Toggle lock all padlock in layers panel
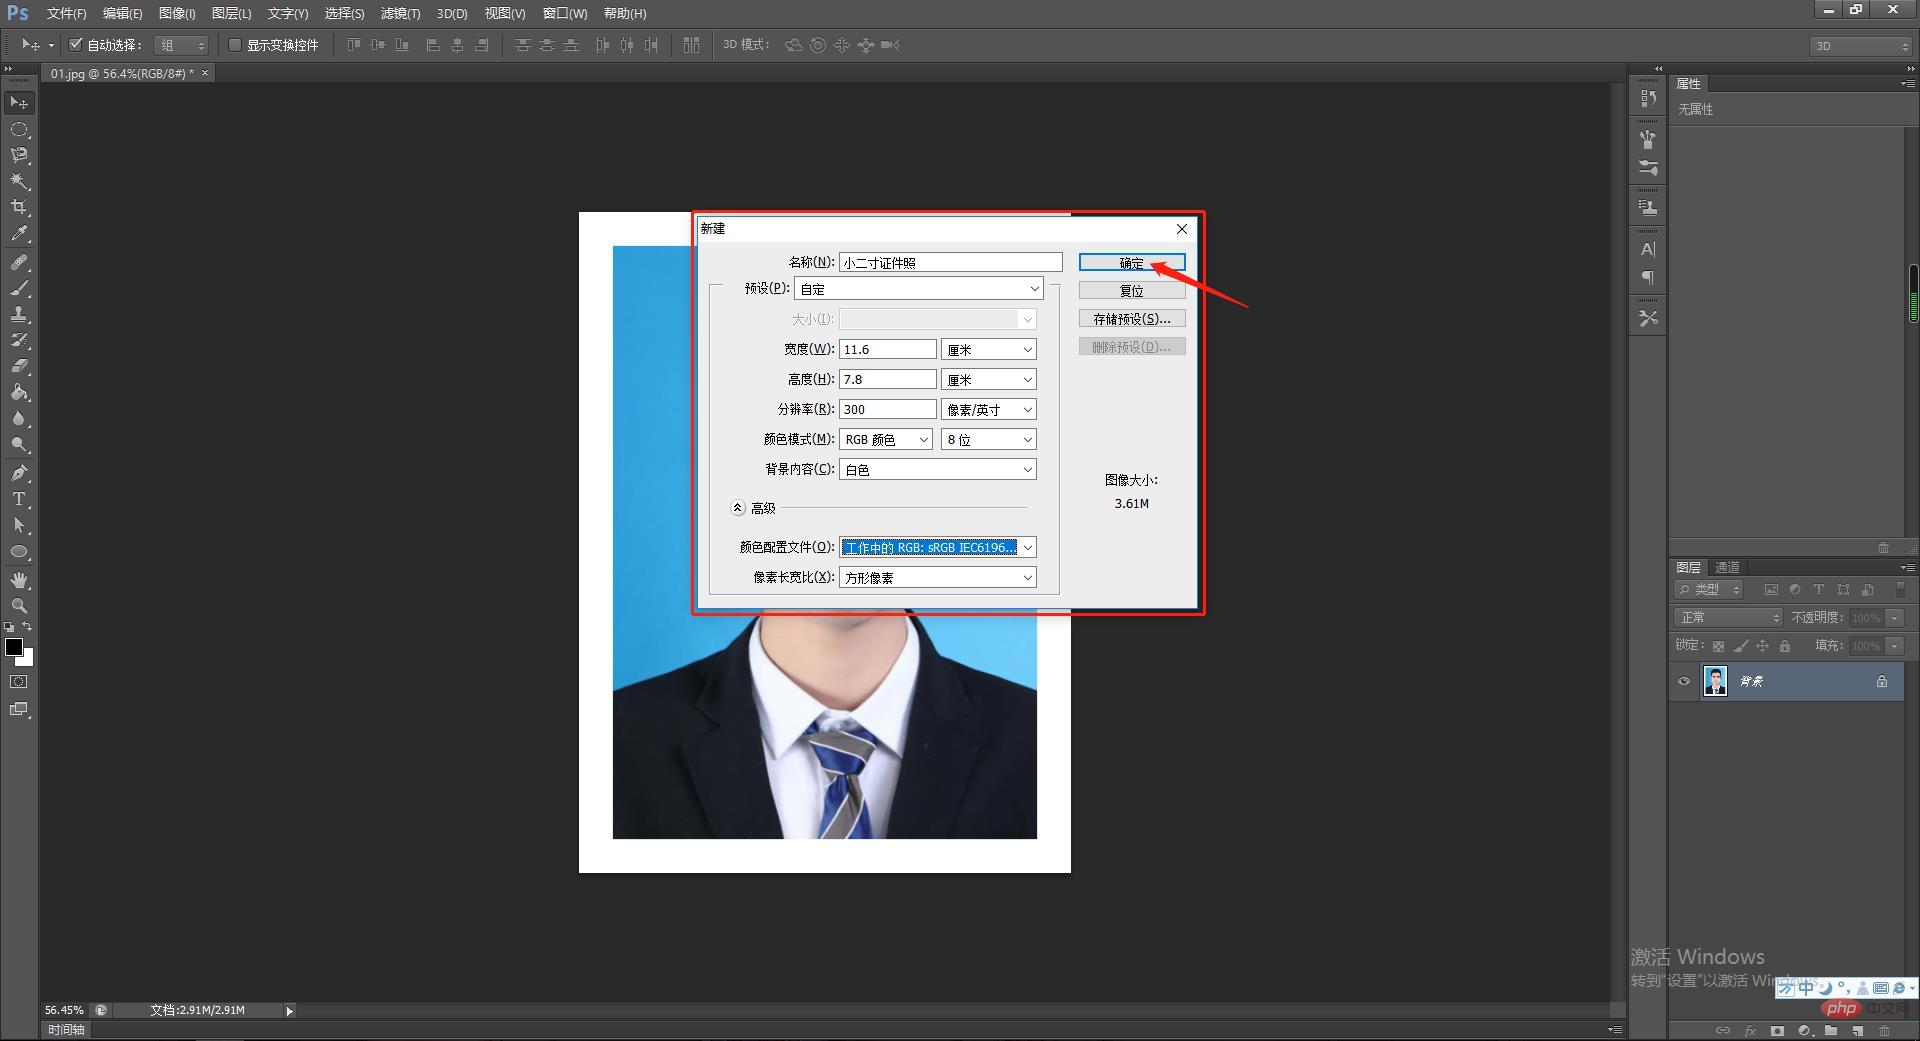Screen dimensions: 1920x1041 pyautogui.click(x=1785, y=646)
